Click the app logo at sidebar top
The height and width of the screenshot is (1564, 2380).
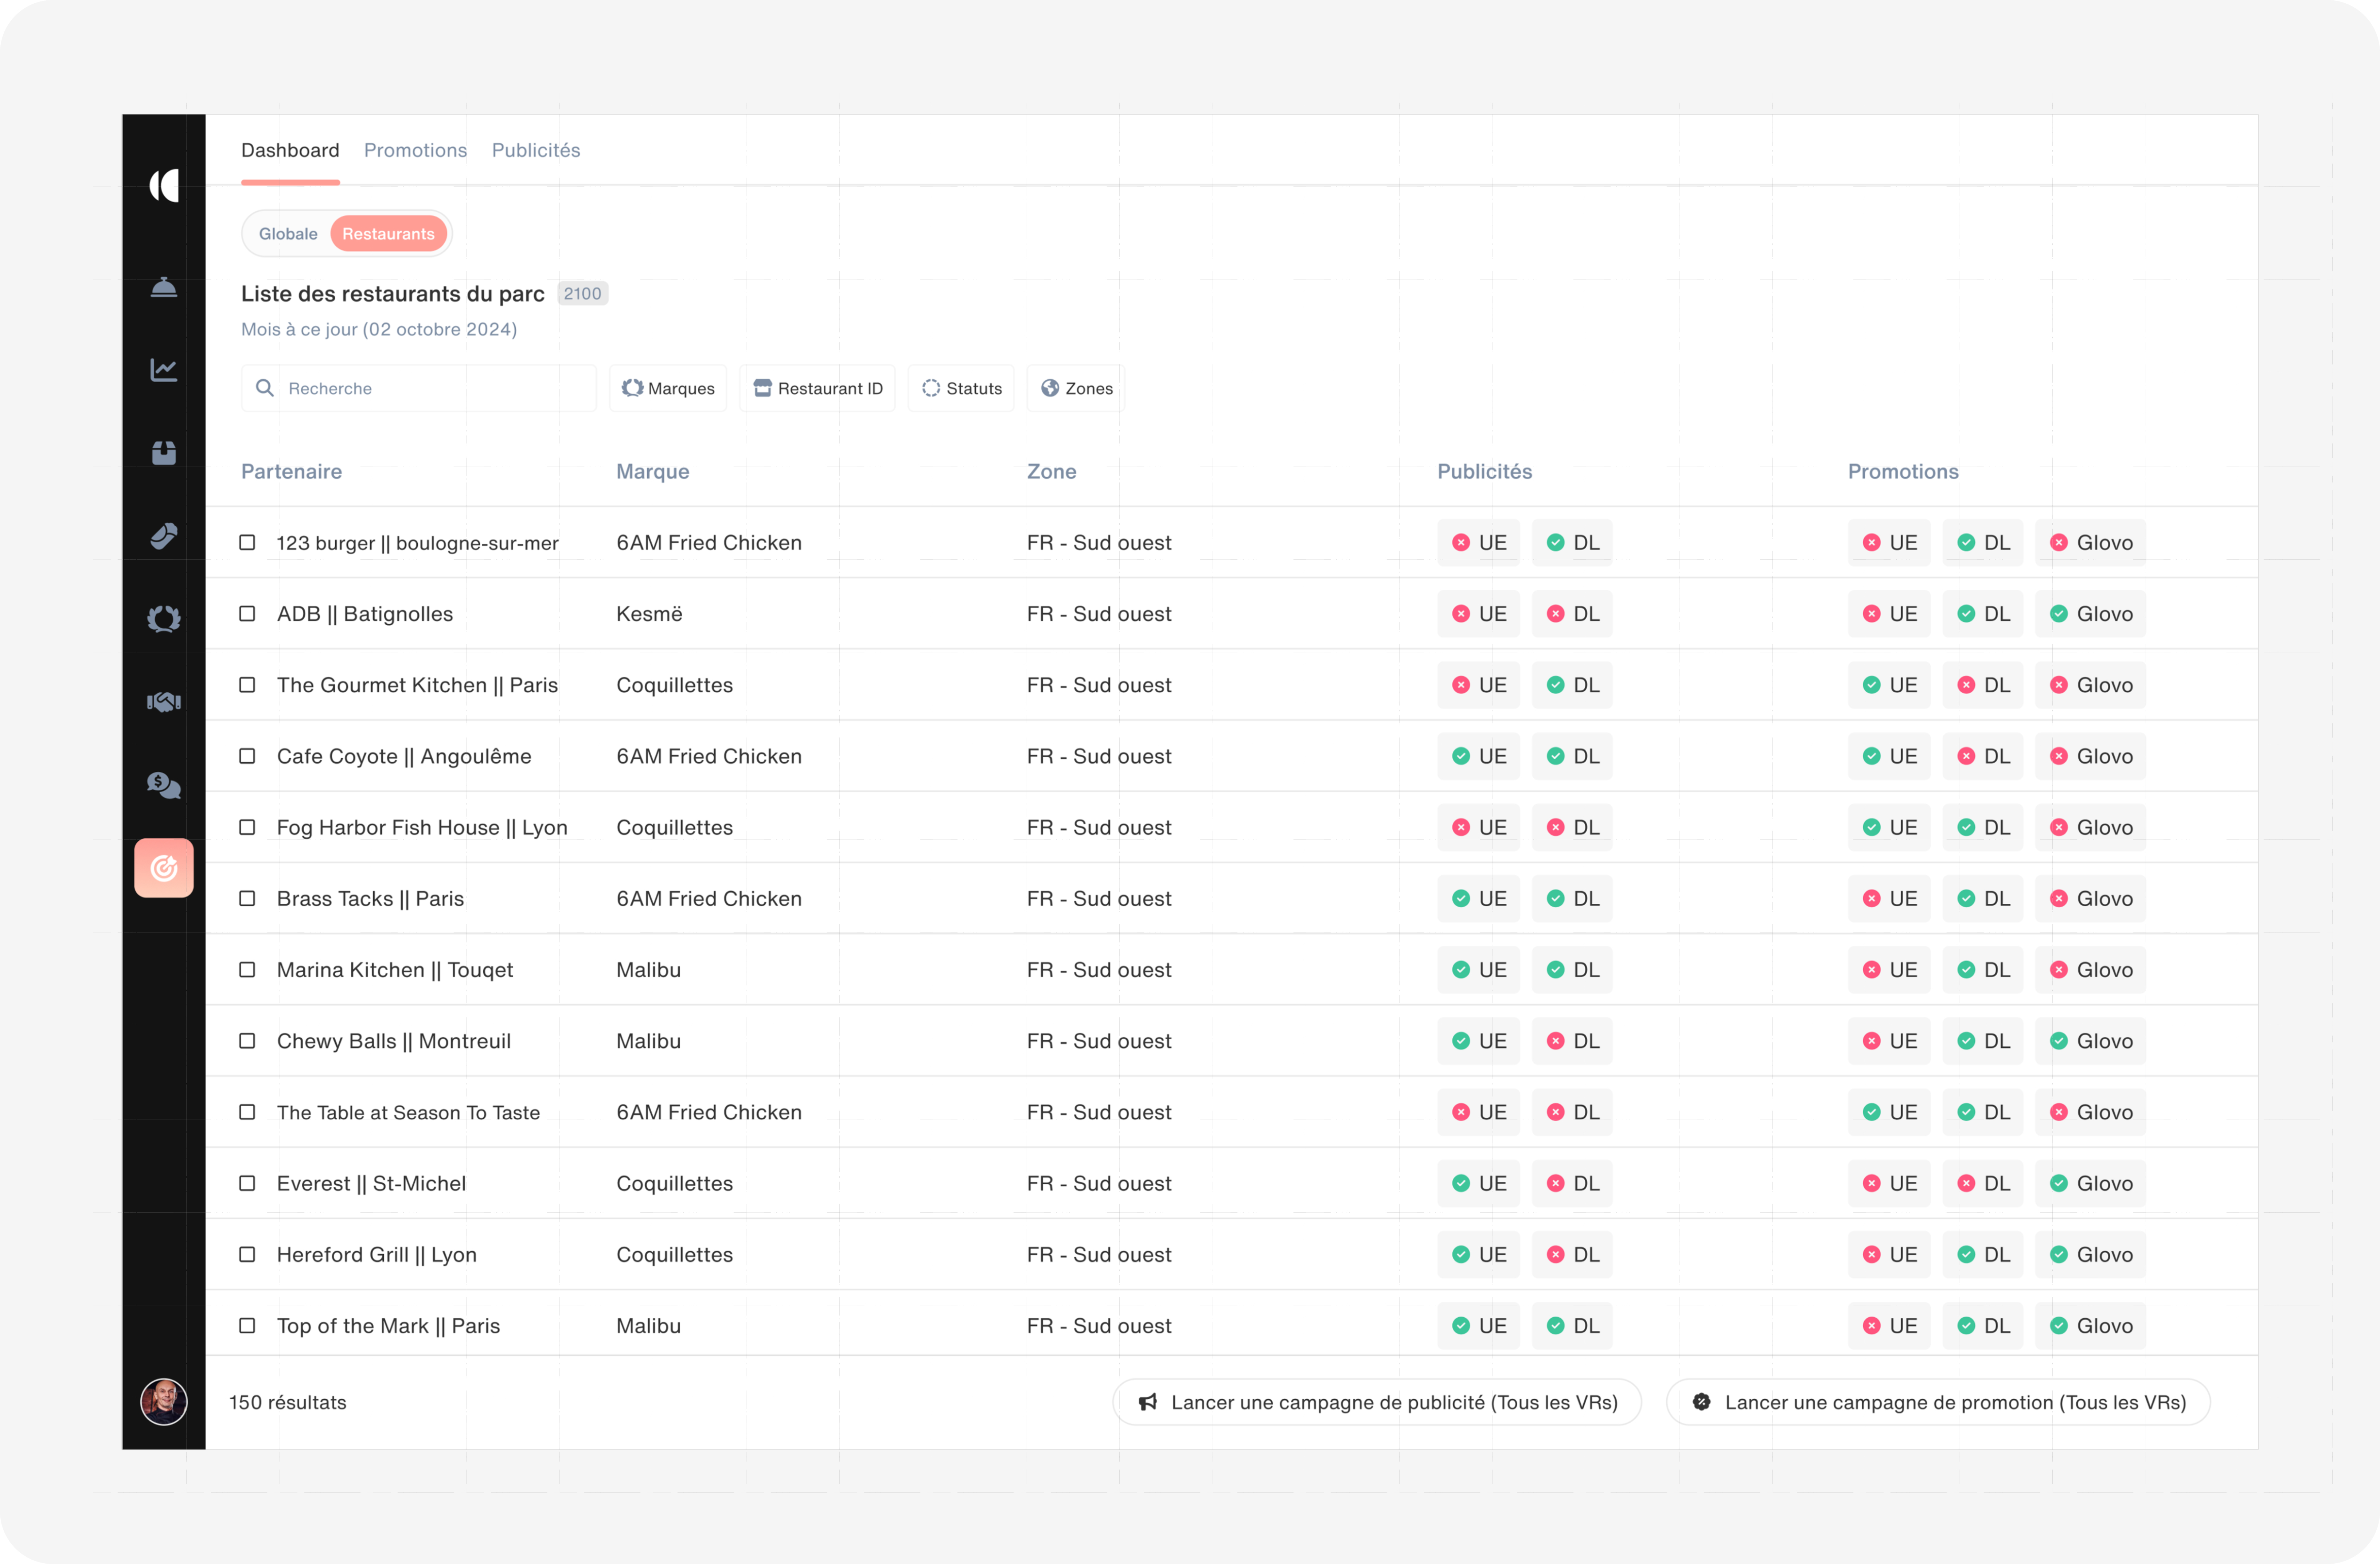pyautogui.click(x=164, y=186)
